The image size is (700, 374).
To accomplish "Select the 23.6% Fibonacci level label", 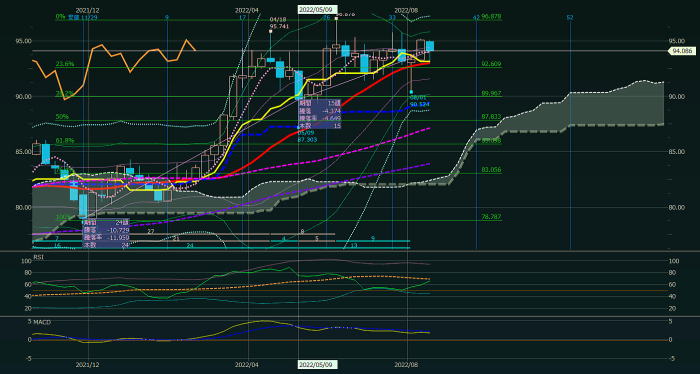I will [65, 64].
